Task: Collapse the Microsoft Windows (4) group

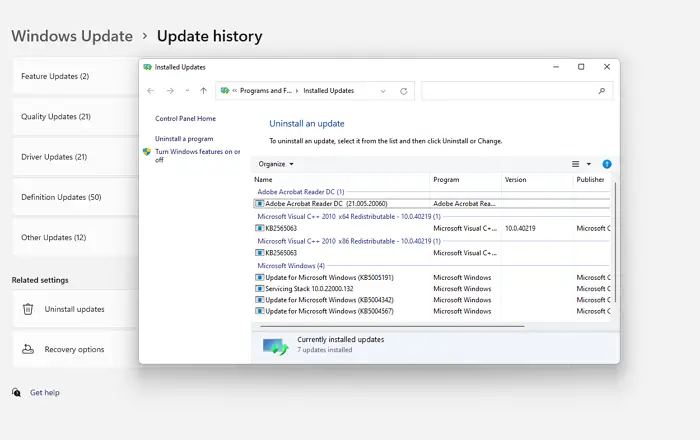Action: (291, 266)
